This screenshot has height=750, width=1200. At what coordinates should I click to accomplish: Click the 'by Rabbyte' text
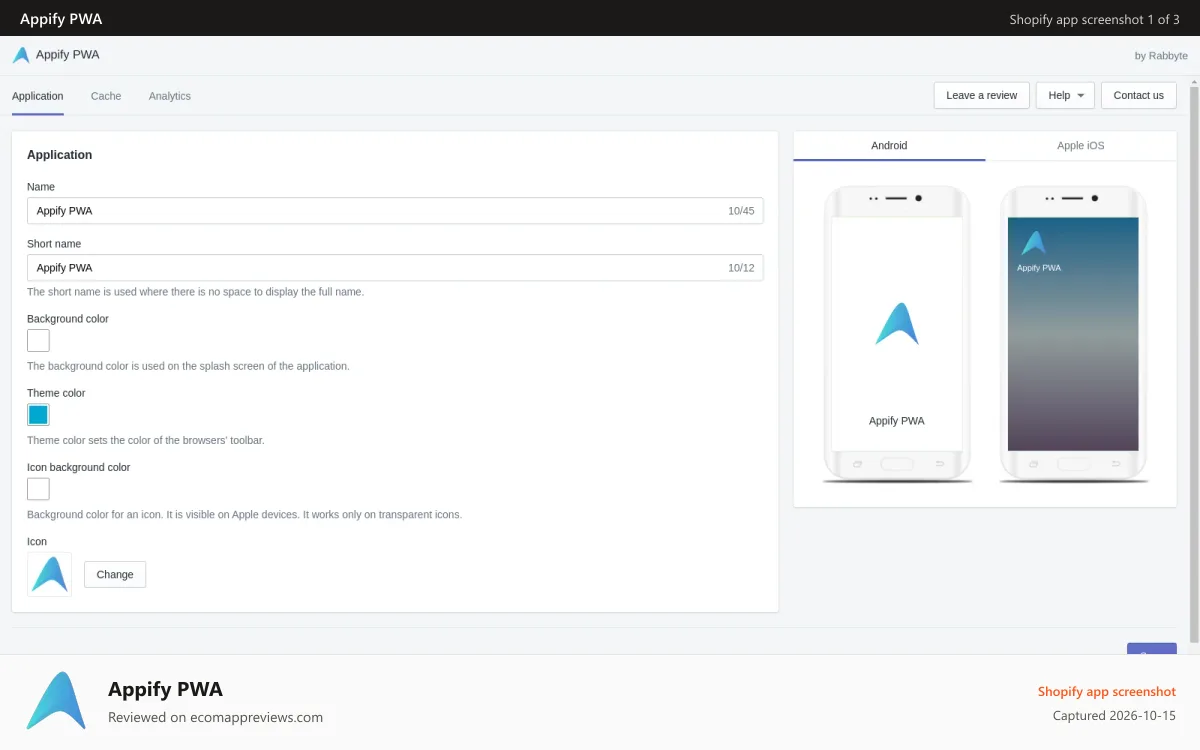tap(1161, 56)
